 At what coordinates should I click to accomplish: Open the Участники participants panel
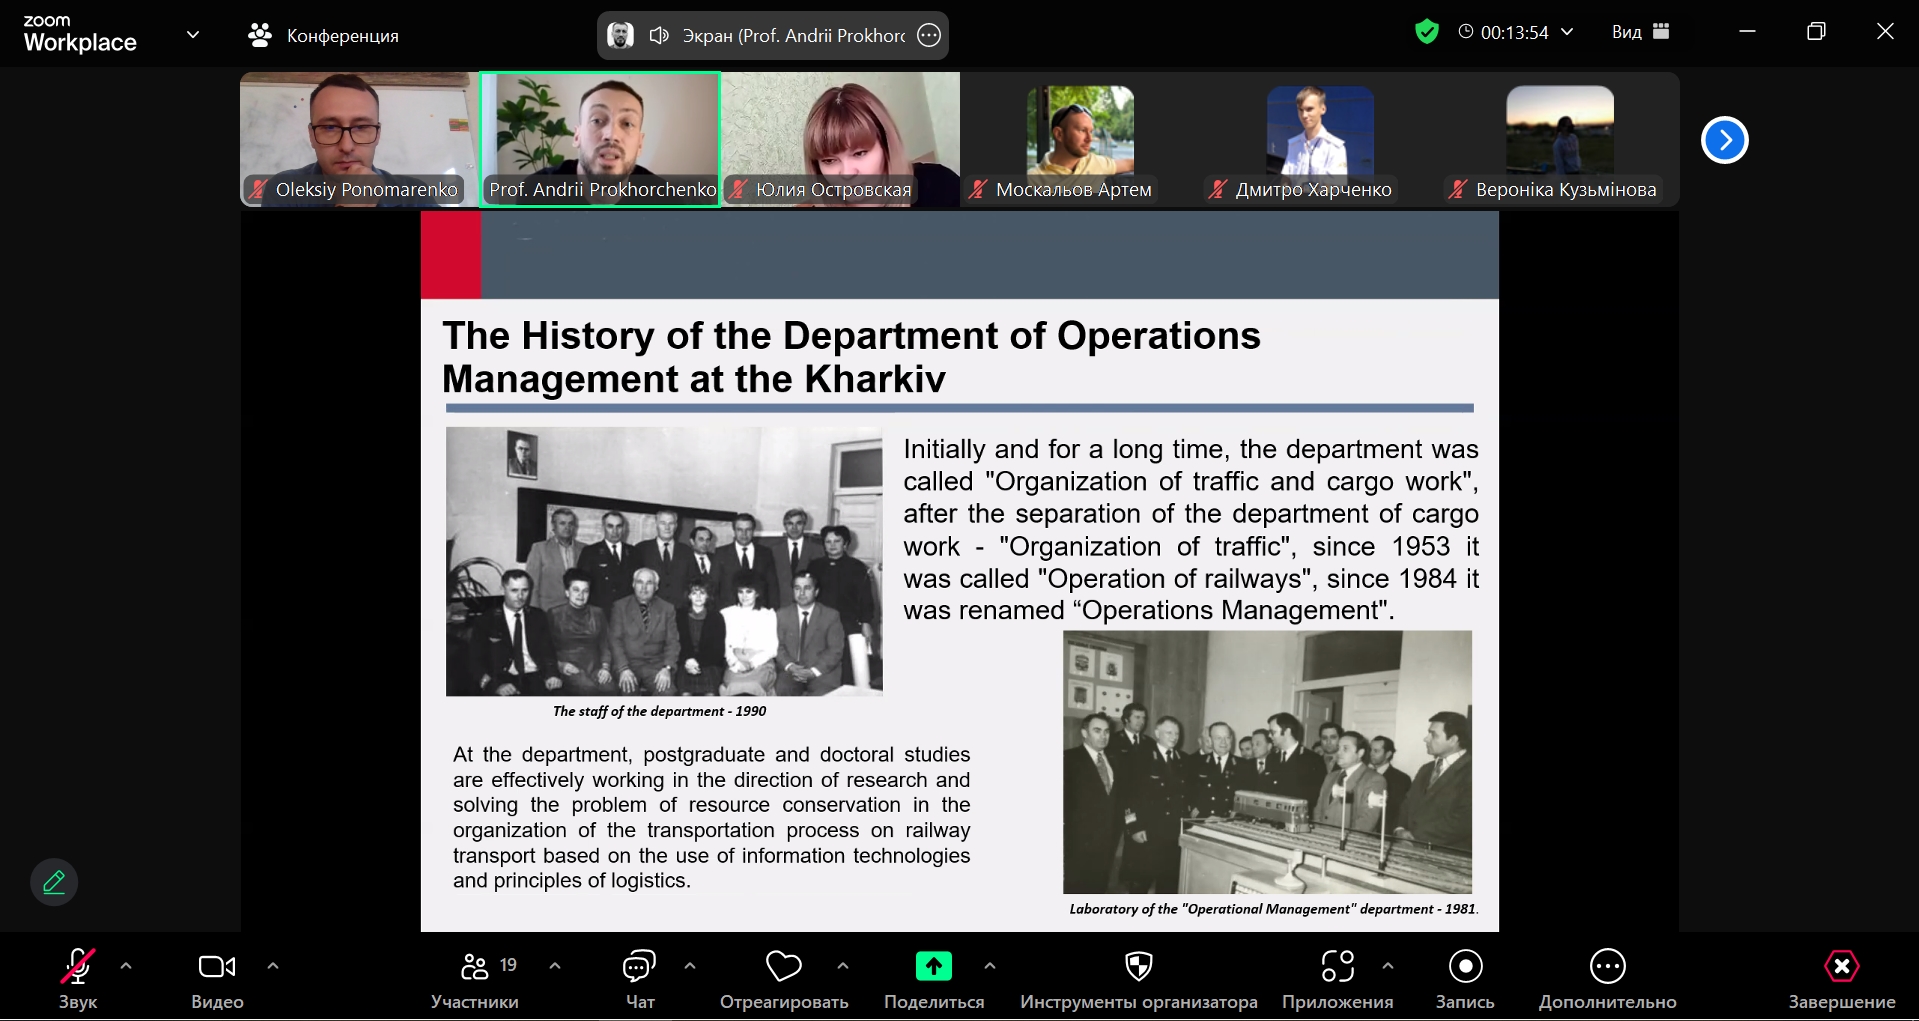(476, 979)
